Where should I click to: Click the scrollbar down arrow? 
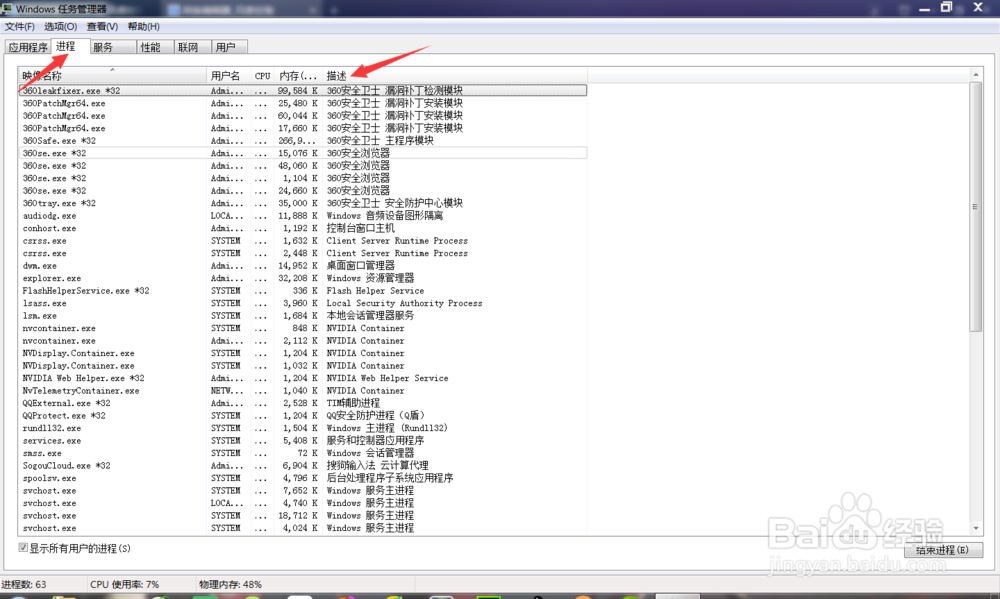coord(976,528)
